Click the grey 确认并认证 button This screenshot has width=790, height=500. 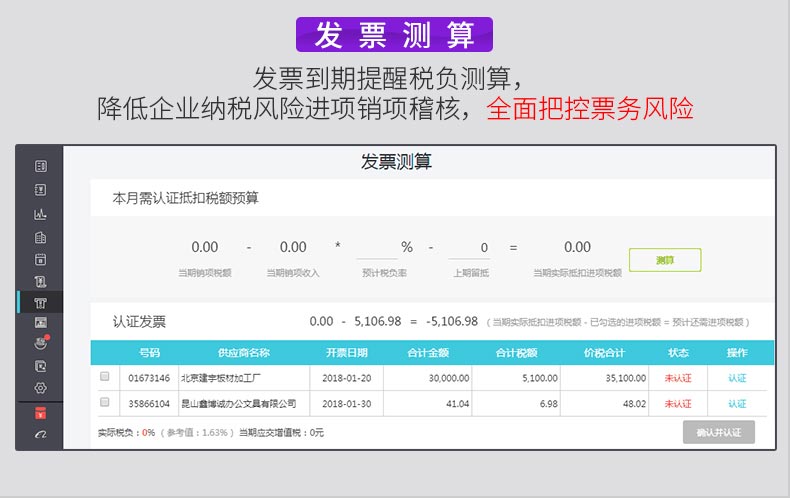coord(719,432)
